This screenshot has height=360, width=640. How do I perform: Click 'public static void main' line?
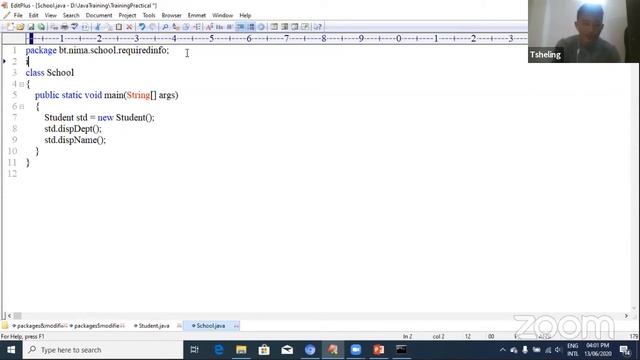tap(107, 95)
